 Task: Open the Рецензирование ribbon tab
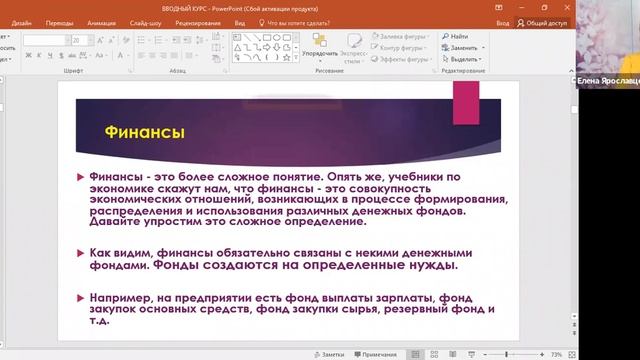[x=198, y=23]
